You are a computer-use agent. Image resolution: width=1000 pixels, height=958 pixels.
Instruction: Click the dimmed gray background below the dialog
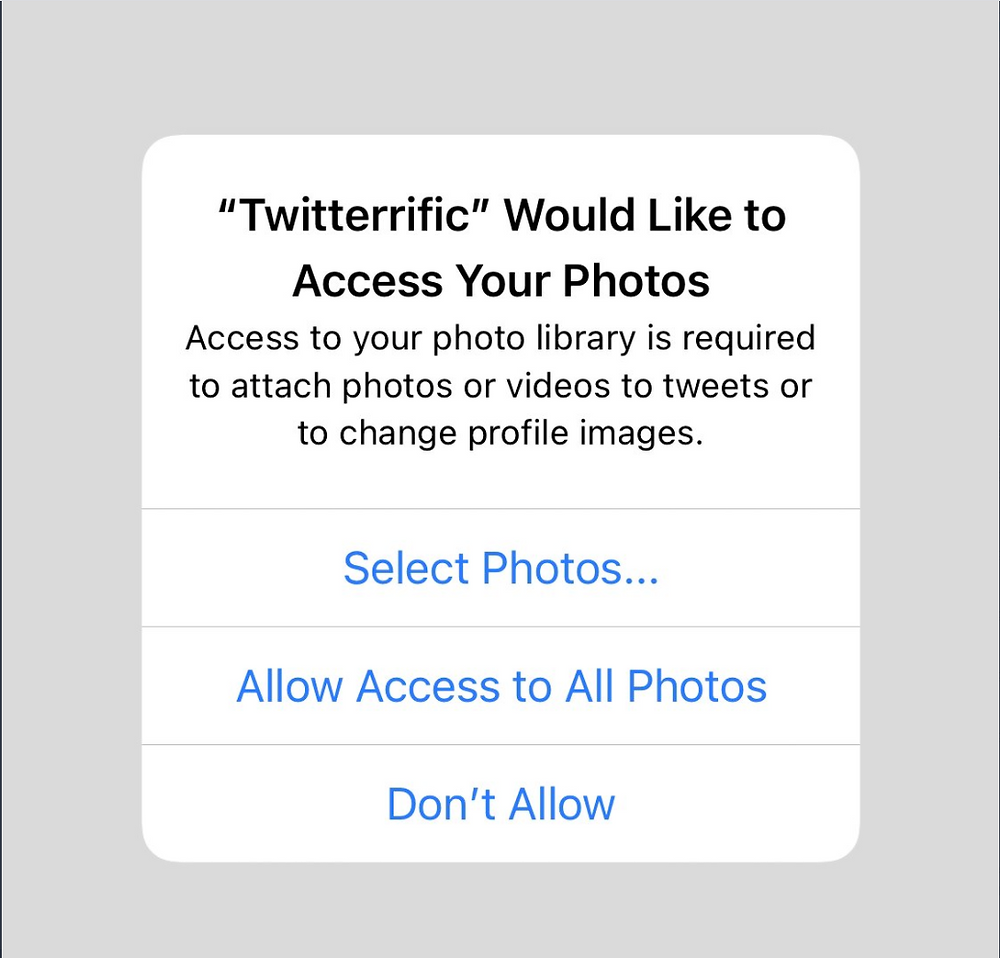[501, 910]
